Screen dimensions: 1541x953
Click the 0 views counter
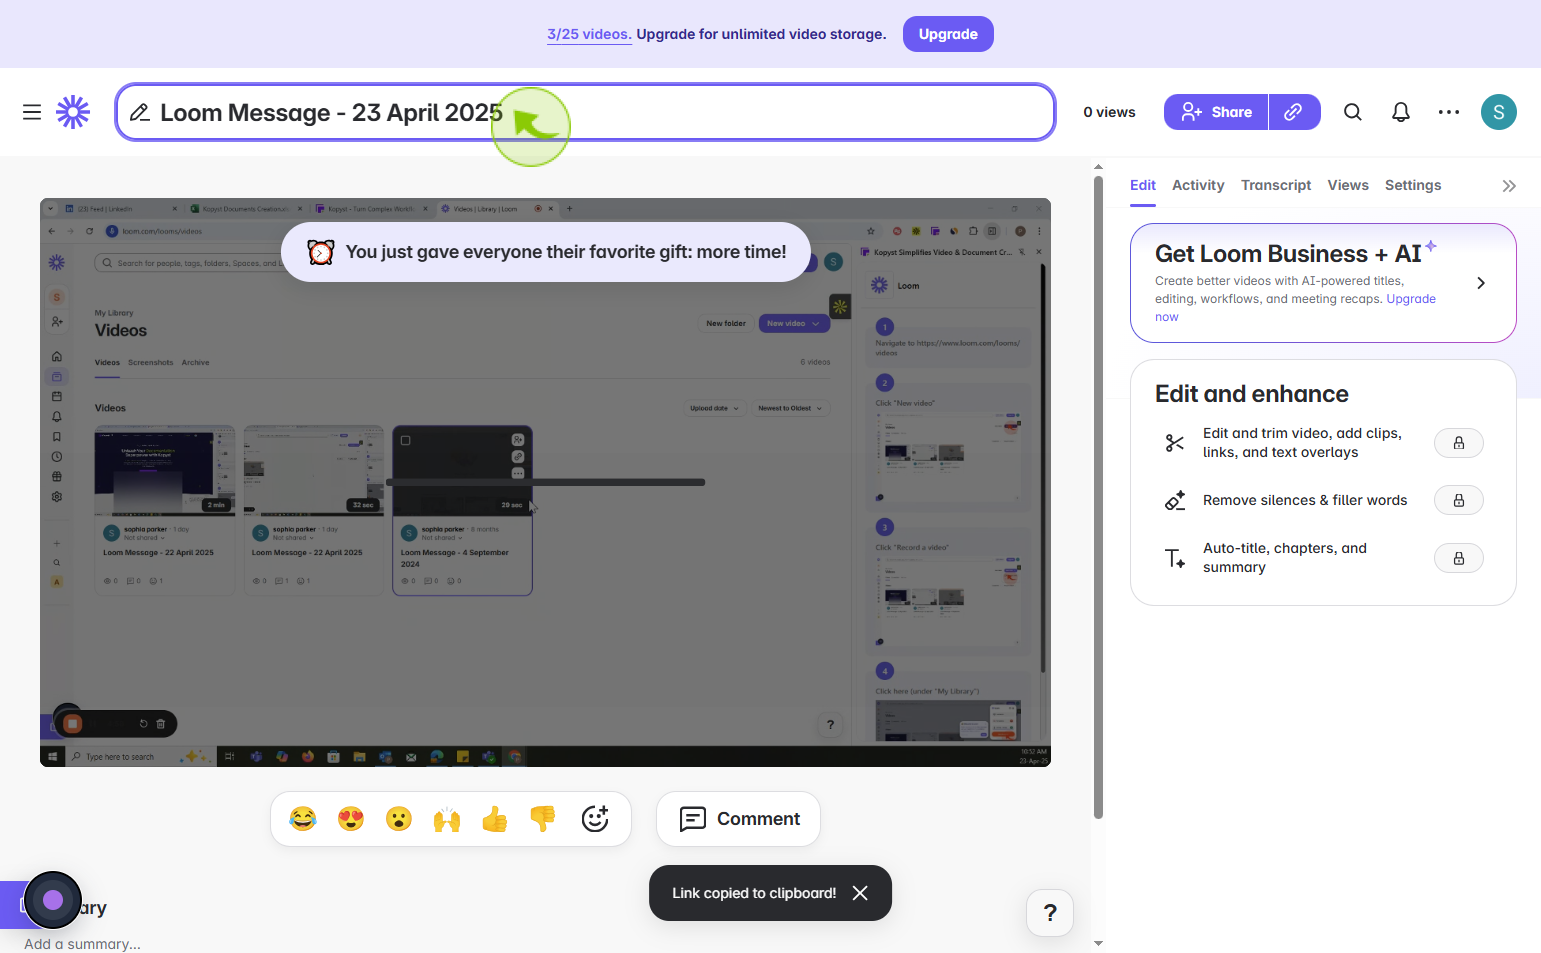[x=1109, y=112]
